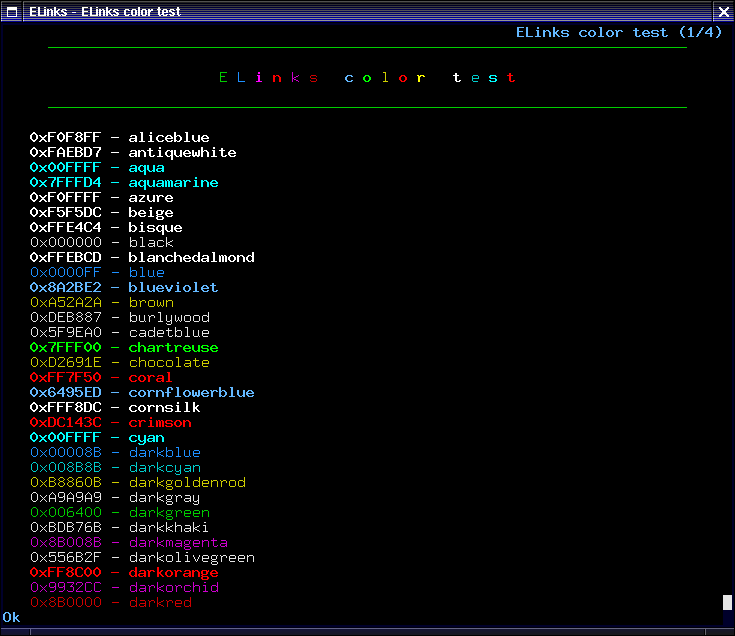Click the 'chartreuse' color entry
This screenshot has width=735, height=636.
(x=124, y=347)
